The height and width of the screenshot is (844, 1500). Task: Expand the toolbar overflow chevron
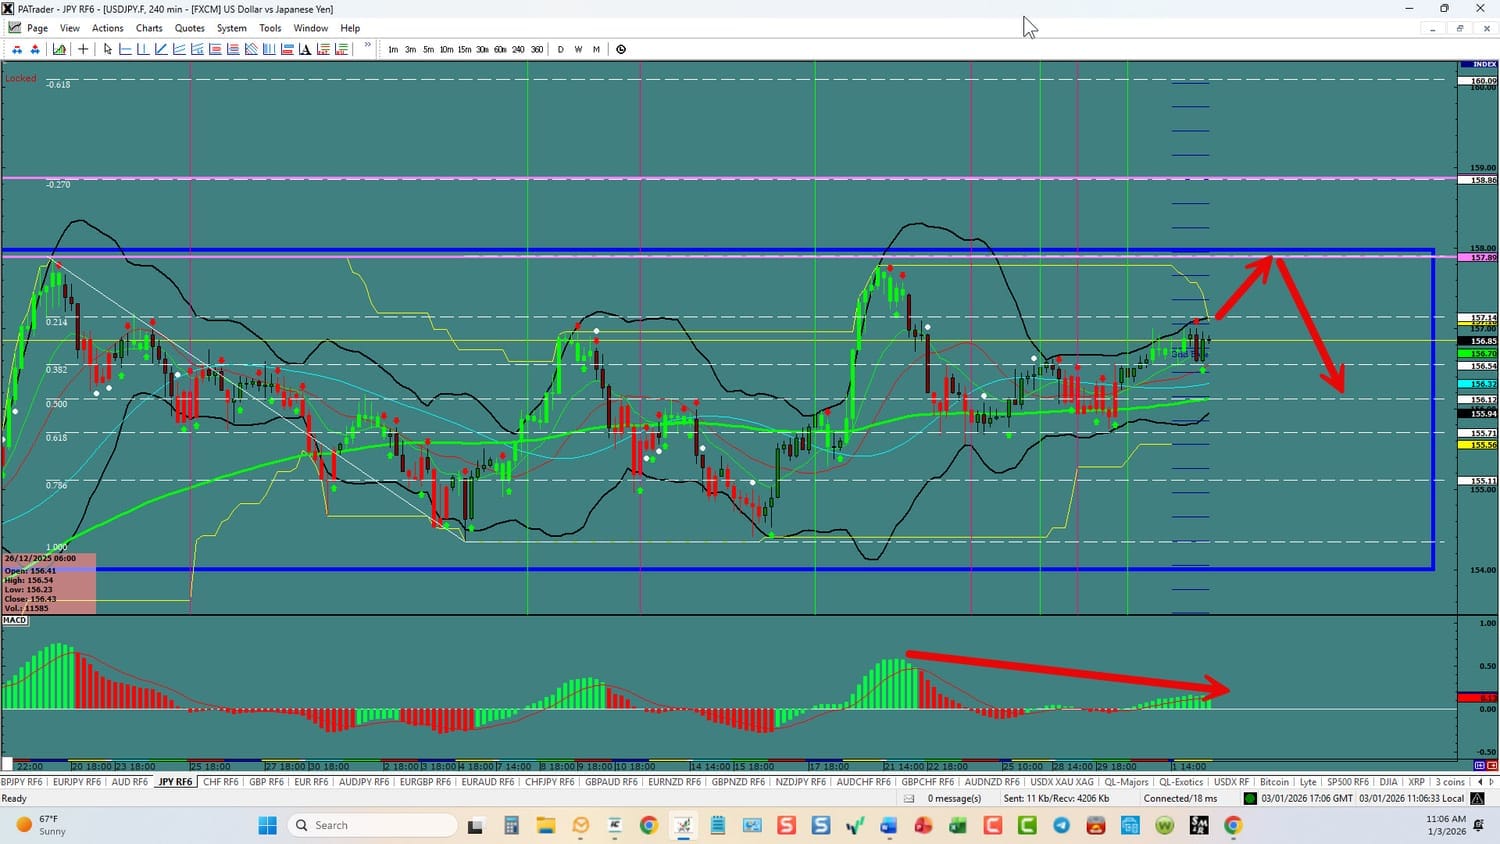coord(368,46)
